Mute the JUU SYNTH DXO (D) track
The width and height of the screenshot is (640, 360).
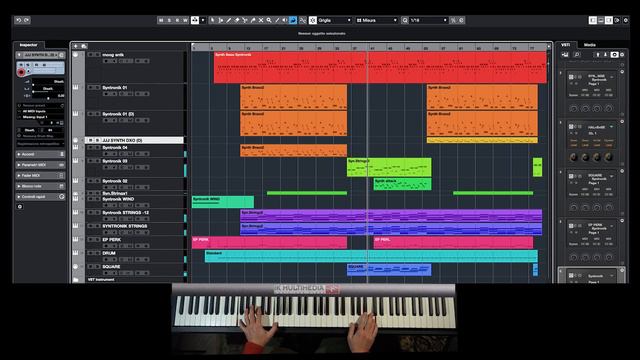(91, 140)
